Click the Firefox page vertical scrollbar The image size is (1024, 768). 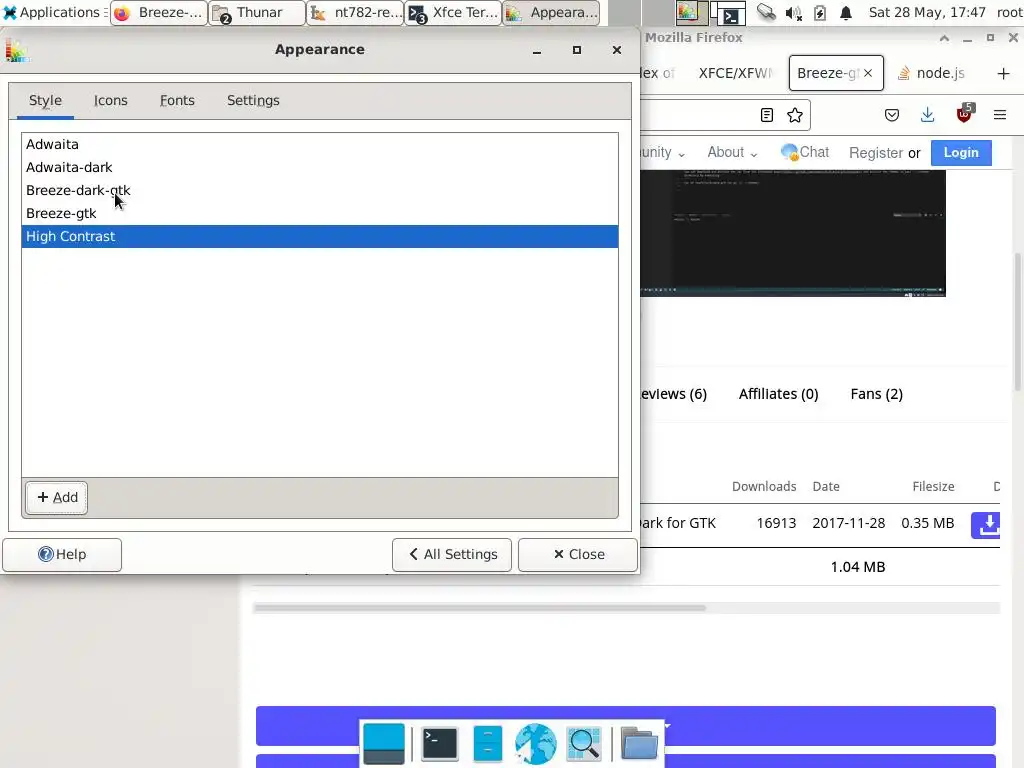pos(1019,322)
